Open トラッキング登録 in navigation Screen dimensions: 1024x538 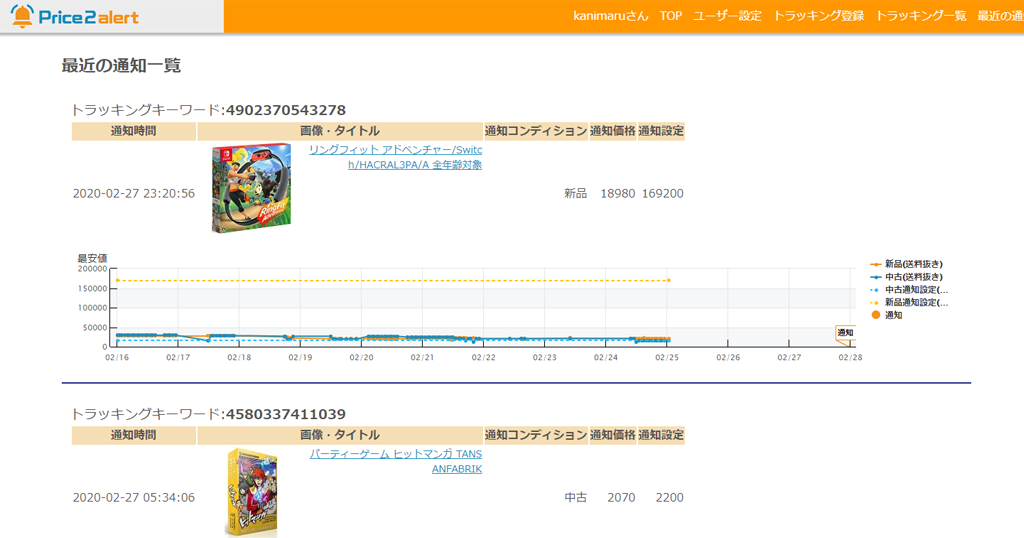(818, 16)
